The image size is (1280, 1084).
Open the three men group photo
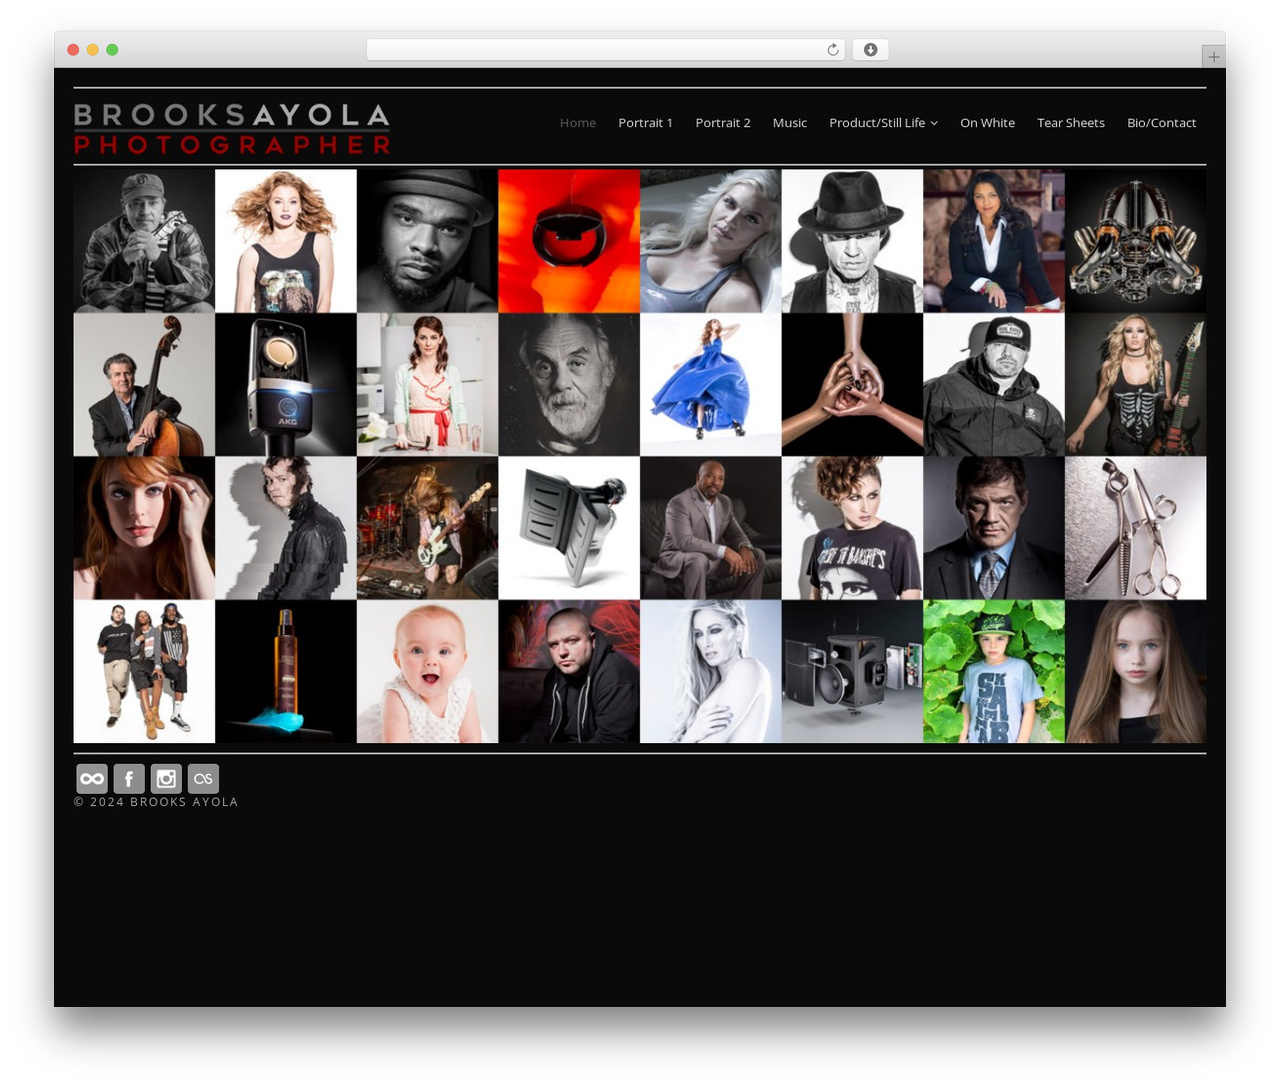144,672
